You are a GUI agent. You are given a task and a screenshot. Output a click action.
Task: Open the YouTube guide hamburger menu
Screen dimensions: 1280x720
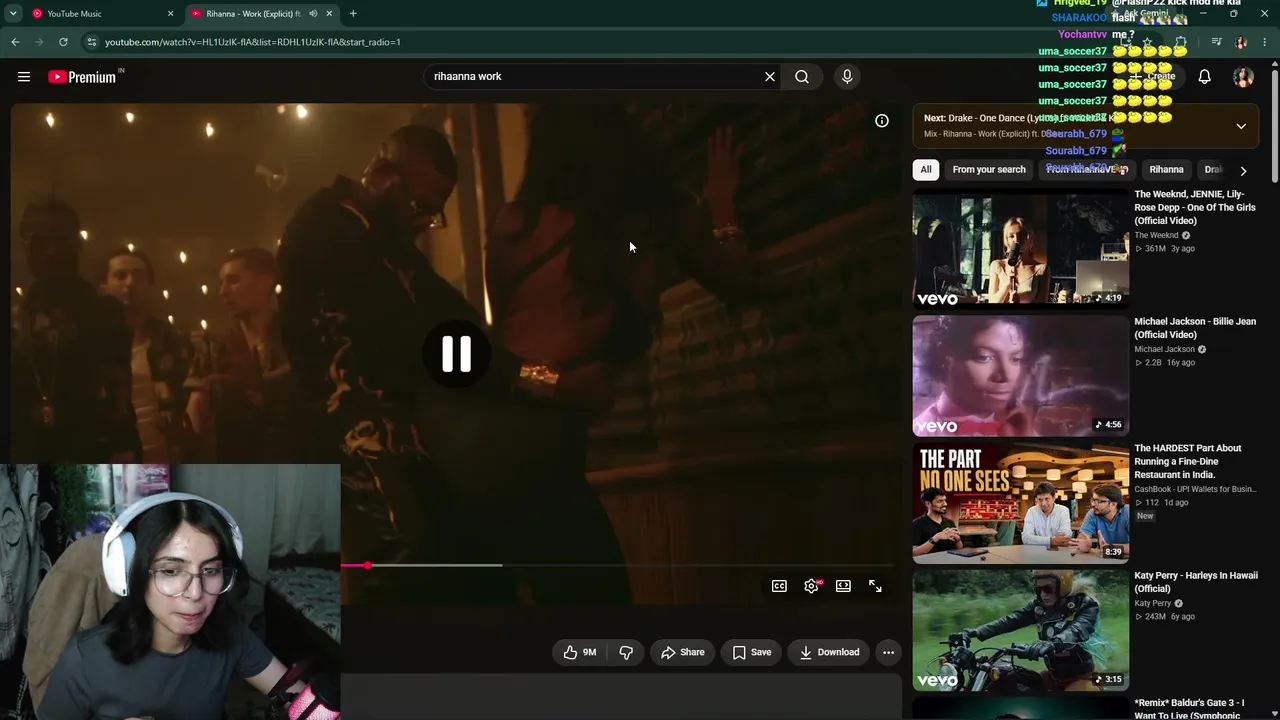tap(24, 77)
